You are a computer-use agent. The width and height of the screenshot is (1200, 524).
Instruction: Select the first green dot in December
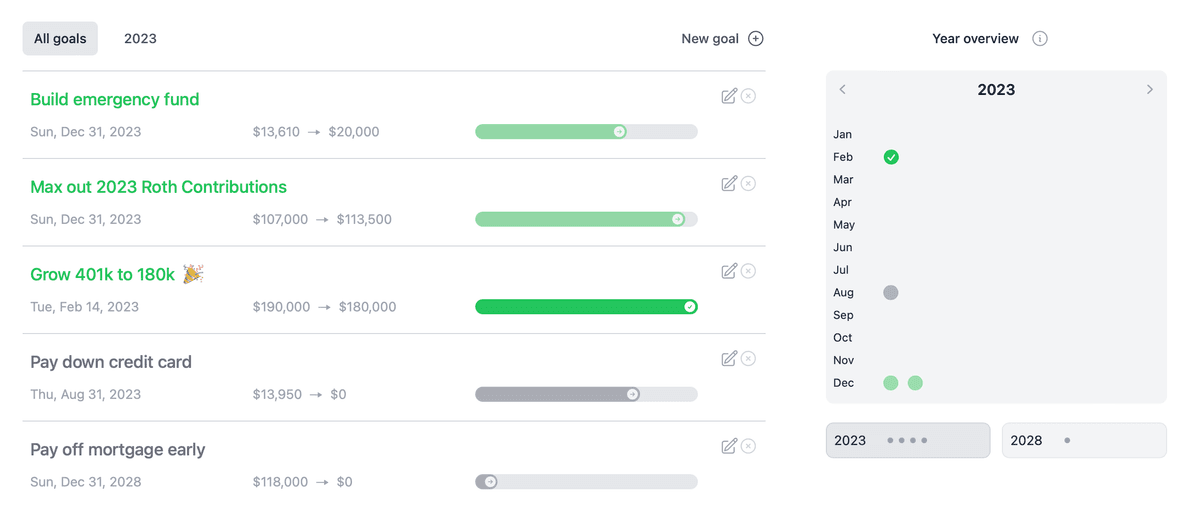point(891,383)
